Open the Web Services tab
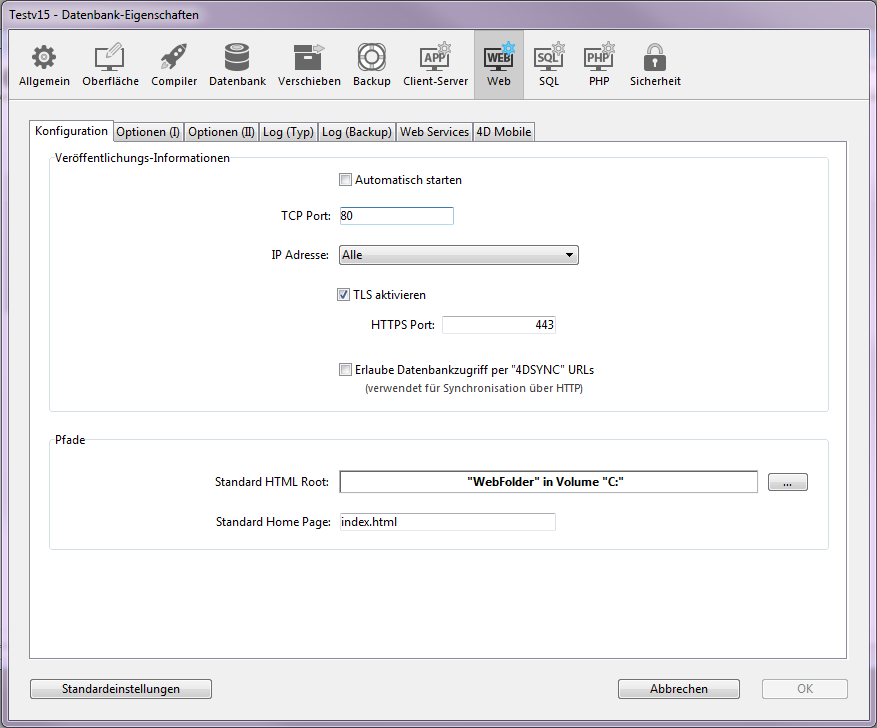This screenshot has width=877, height=728. pos(434,132)
